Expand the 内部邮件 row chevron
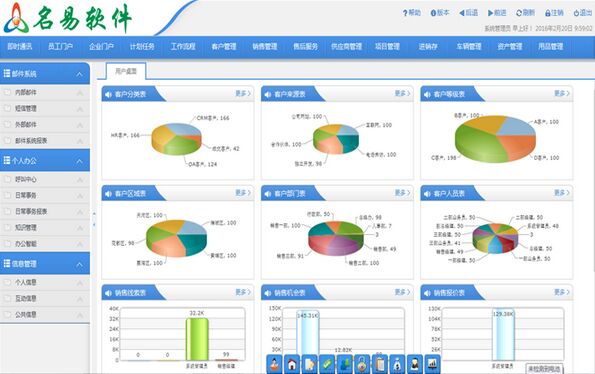 point(80,93)
